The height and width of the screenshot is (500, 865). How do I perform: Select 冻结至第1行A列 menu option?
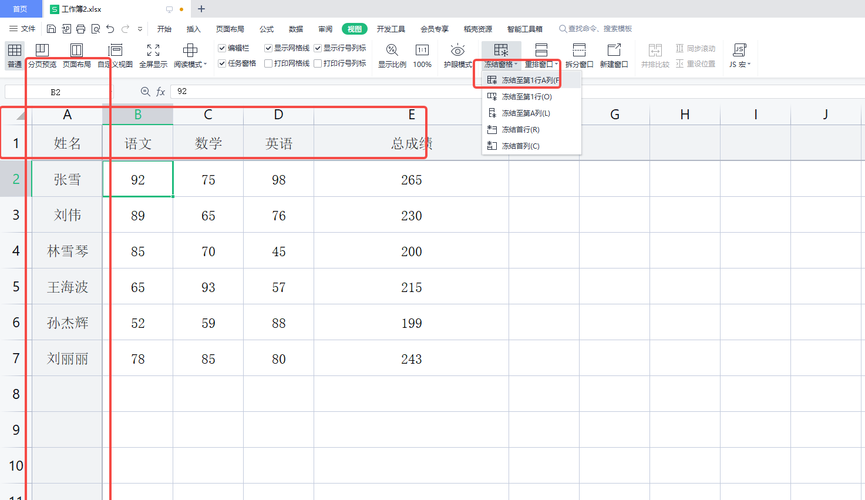[531, 80]
